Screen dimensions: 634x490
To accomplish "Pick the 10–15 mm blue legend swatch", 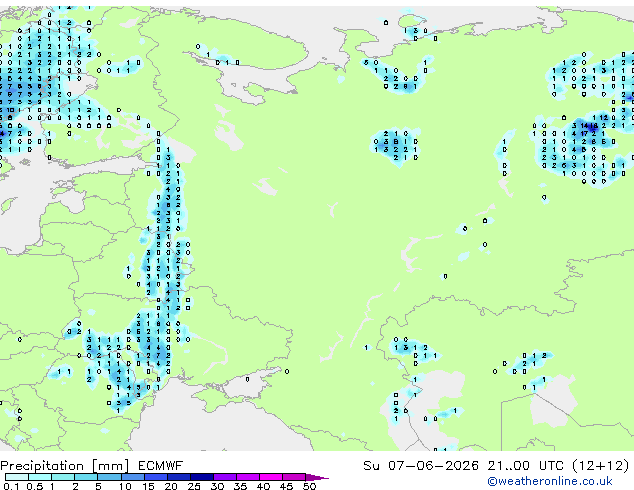I will coord(133,477).
